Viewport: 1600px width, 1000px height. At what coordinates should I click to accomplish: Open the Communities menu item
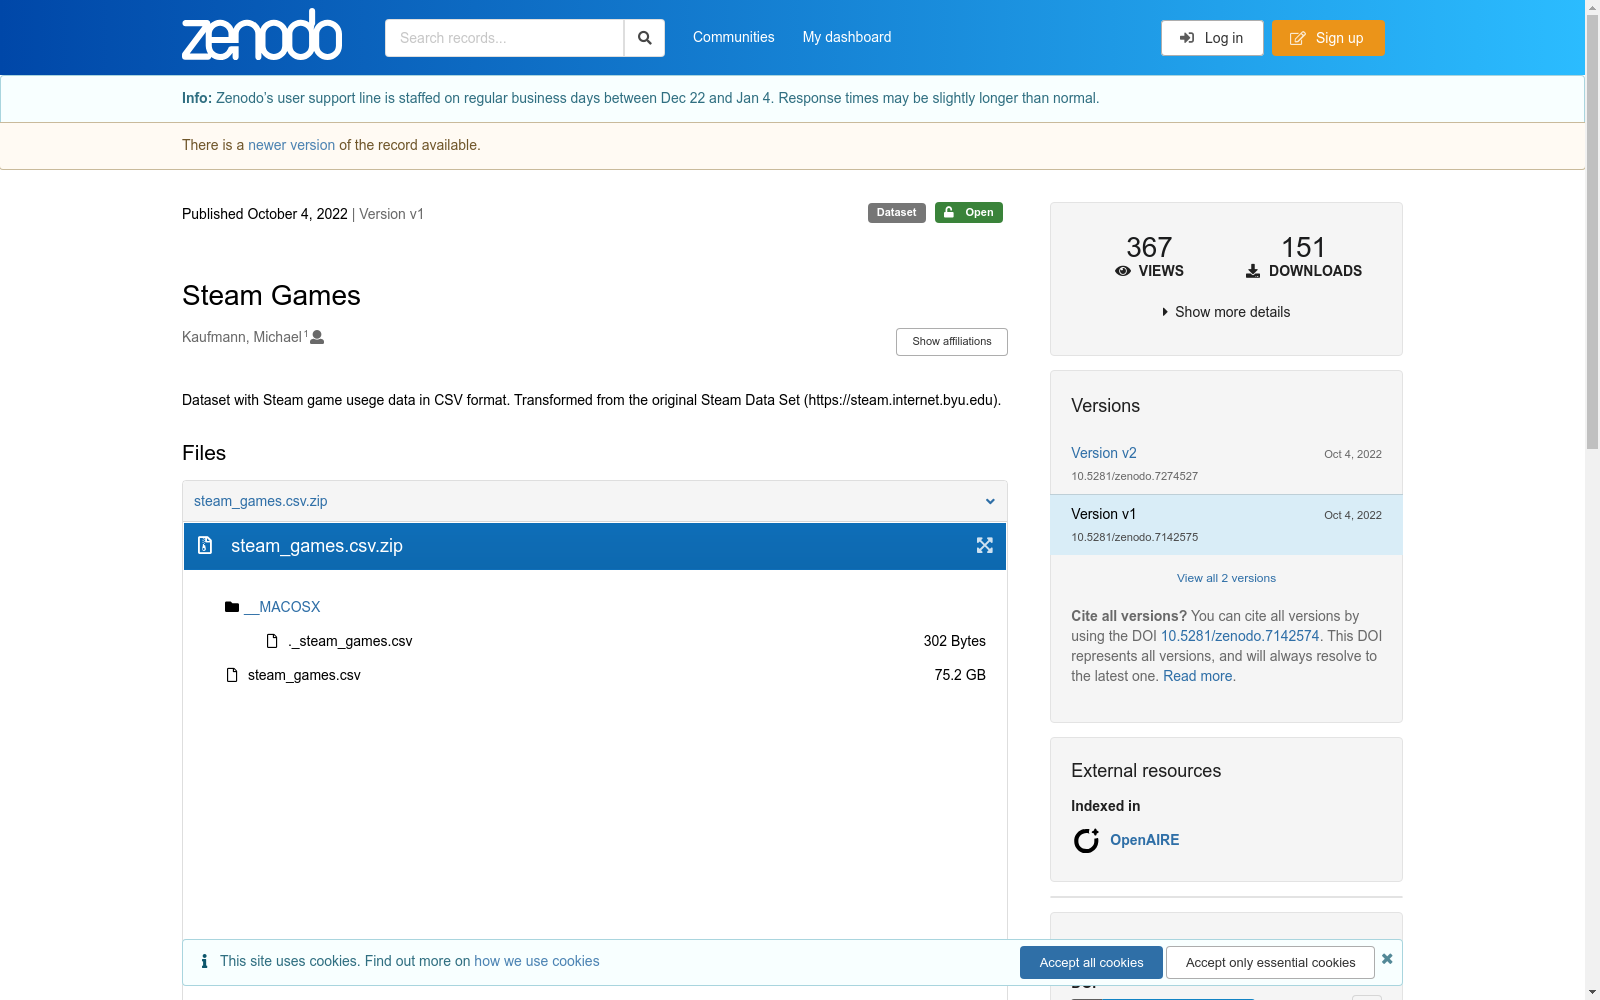click(x=734, y=37)
